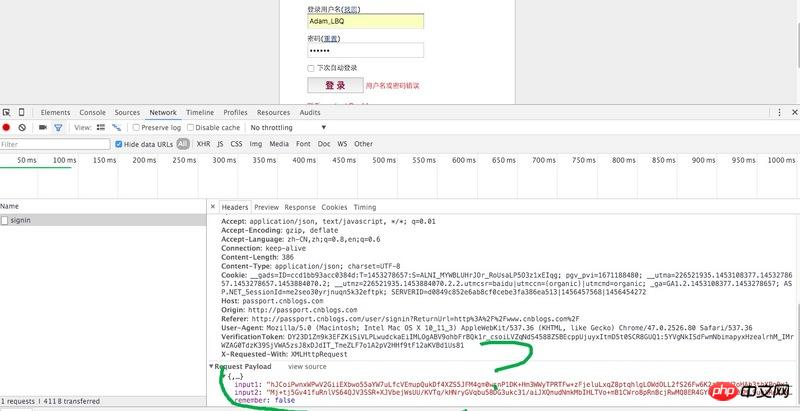Screen dimensions: 800x411
Task: Stop recording with the red record button
Action: tap(6, 127)
